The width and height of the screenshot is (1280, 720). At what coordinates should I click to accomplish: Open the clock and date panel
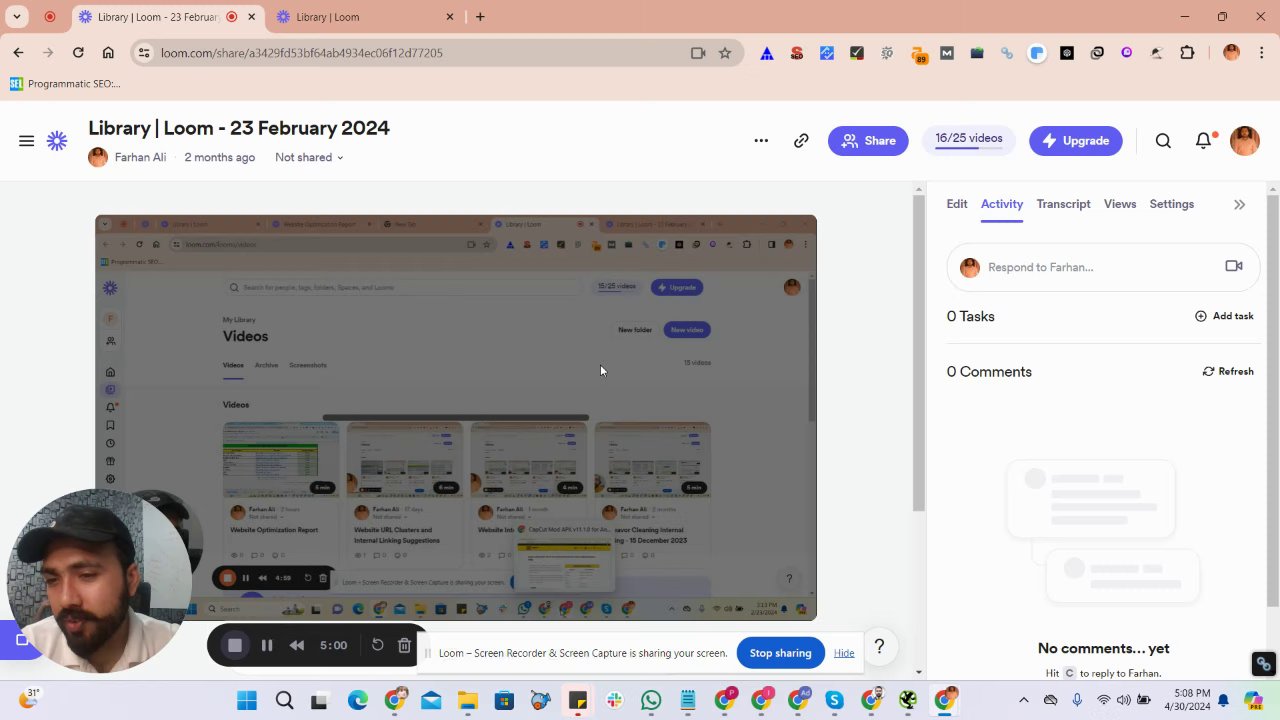click(x=1191, y=700)
